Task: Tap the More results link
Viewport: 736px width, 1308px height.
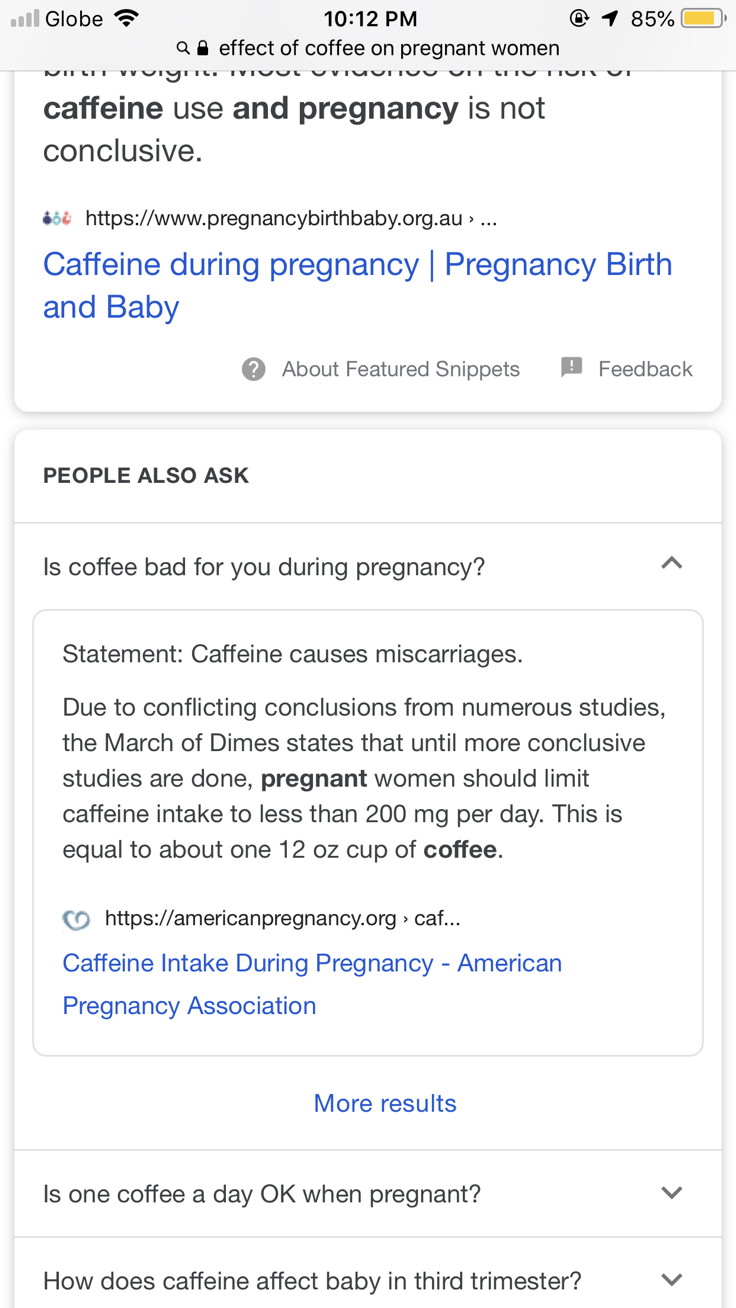Action: [x=385, y=1103]
